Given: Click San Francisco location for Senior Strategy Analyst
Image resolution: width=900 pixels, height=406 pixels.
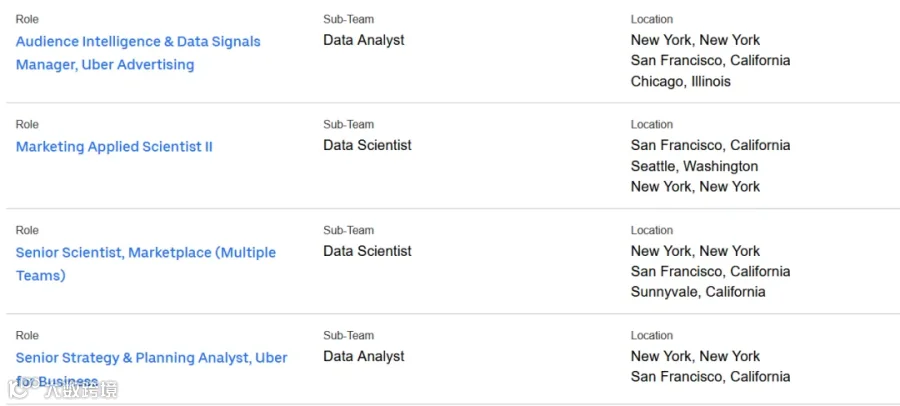Looking at the screenshot, I should coord(711,377).
